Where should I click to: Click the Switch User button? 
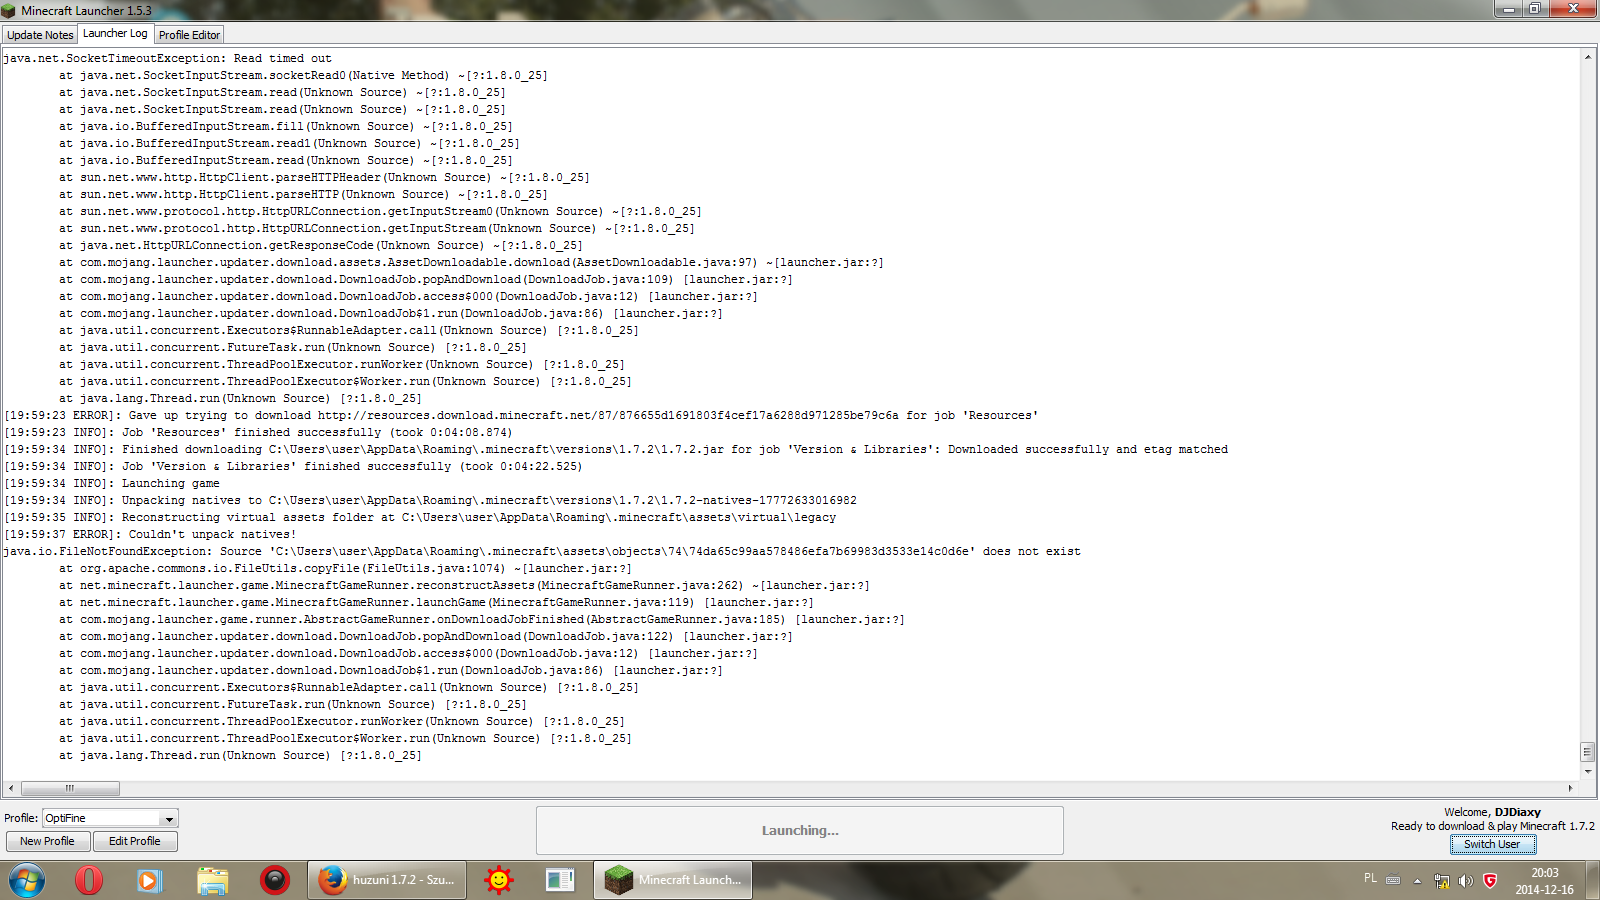click(1492, 844)
